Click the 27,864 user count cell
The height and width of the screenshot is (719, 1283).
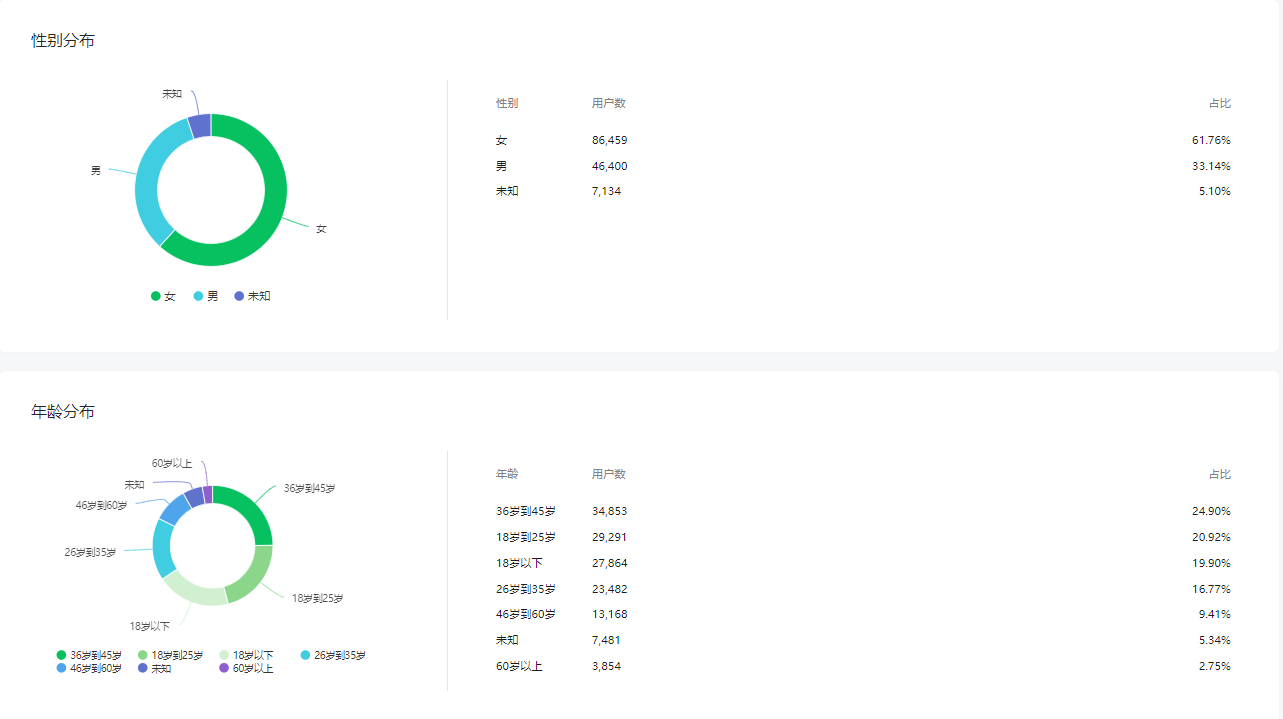coord(610,564)
